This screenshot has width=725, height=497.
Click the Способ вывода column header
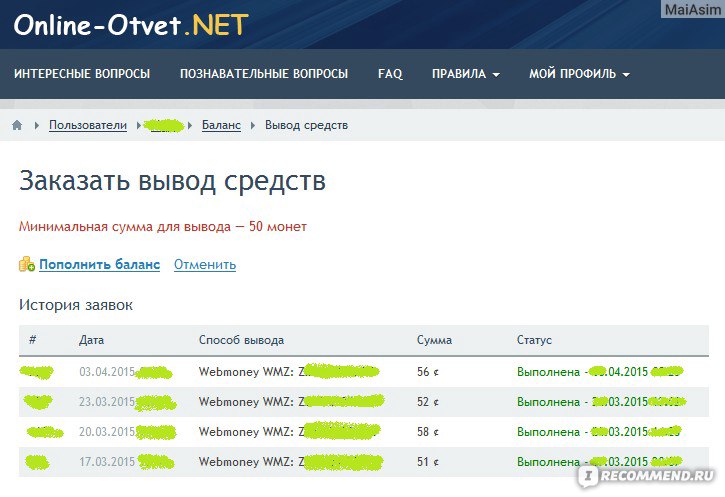click(241, 340)
